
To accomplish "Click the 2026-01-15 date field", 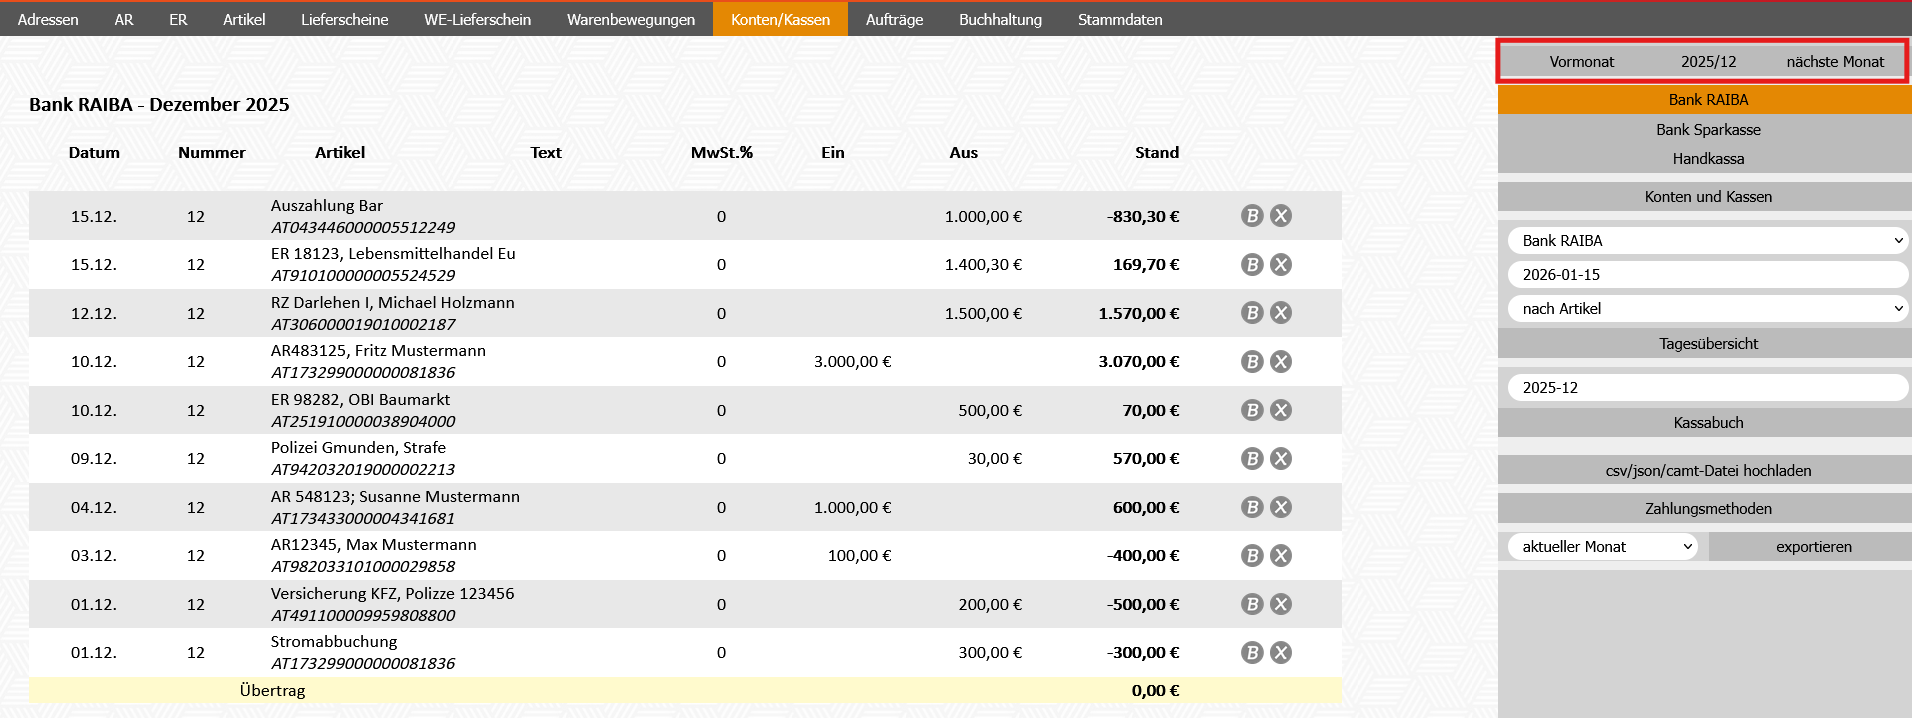I will 1707,275.
